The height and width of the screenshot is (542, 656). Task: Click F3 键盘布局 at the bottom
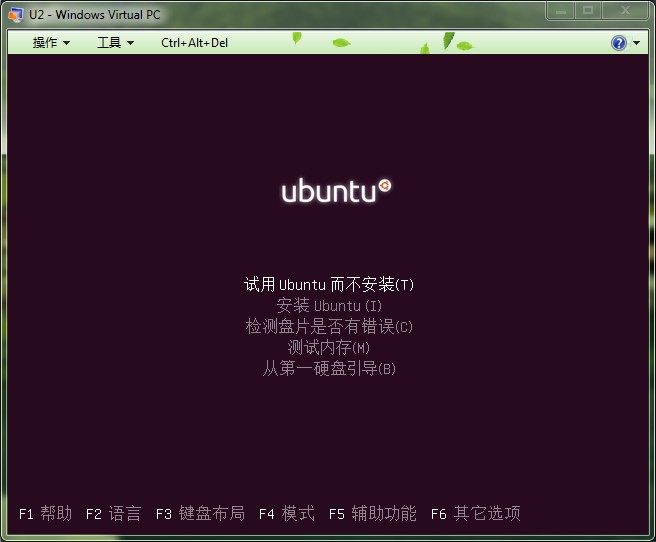(200, 513)
